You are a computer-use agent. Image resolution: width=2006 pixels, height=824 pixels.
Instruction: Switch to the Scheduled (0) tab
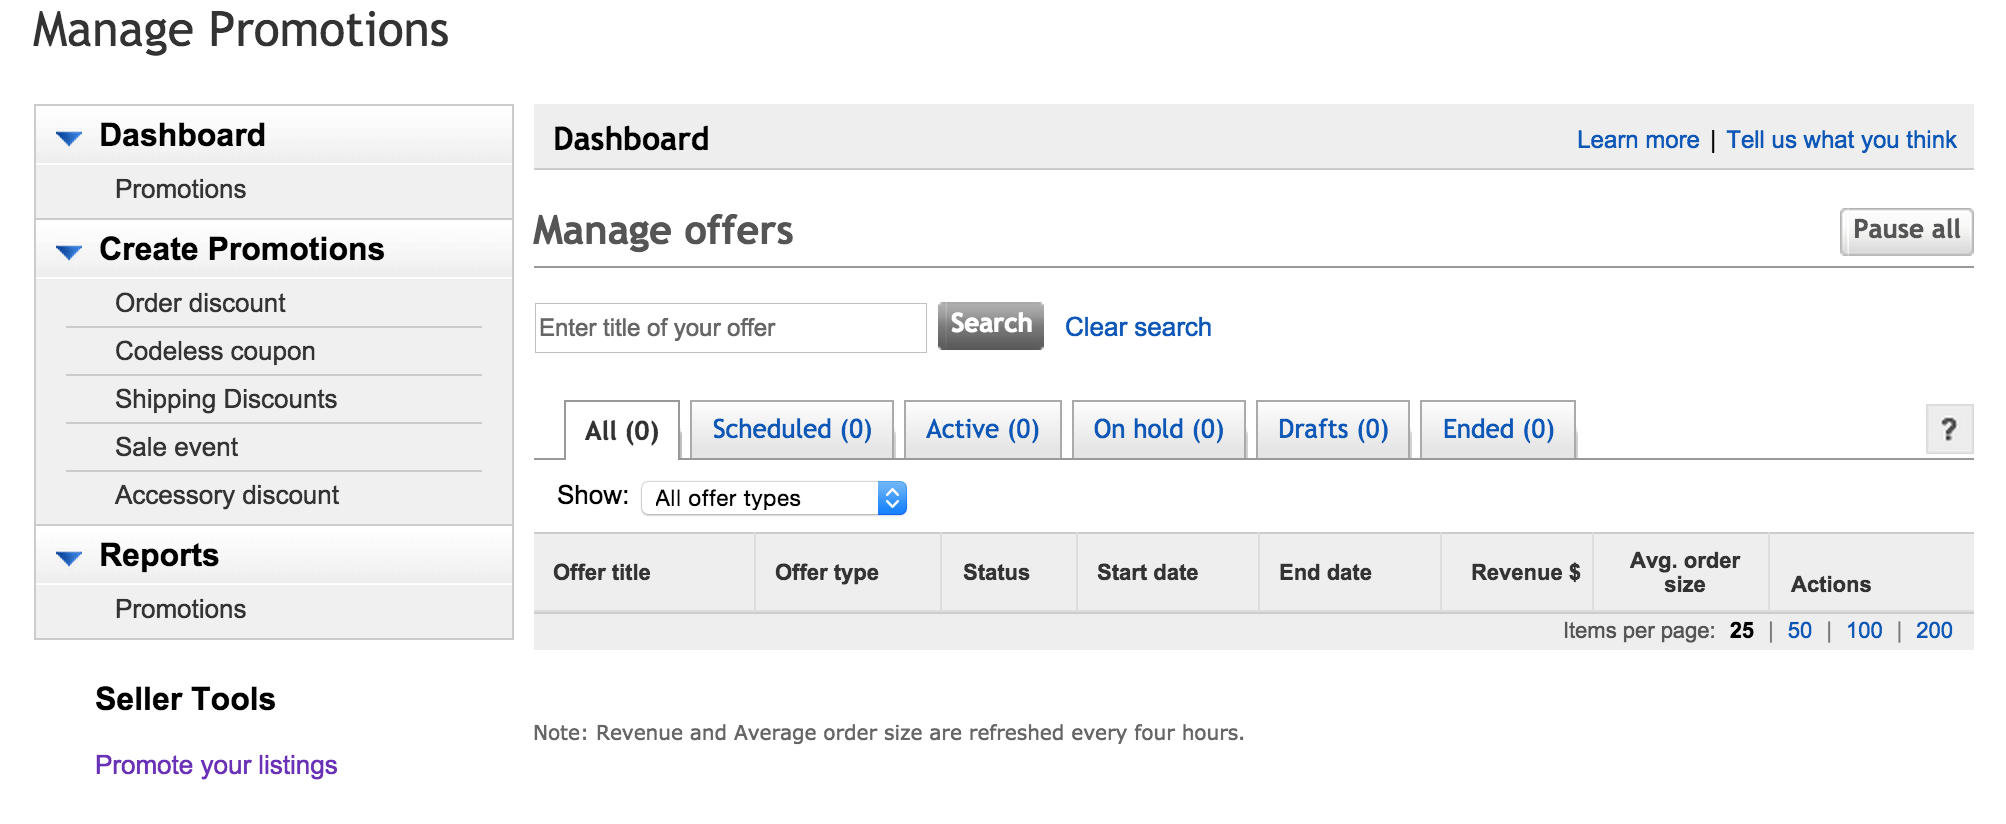[791, 429]
